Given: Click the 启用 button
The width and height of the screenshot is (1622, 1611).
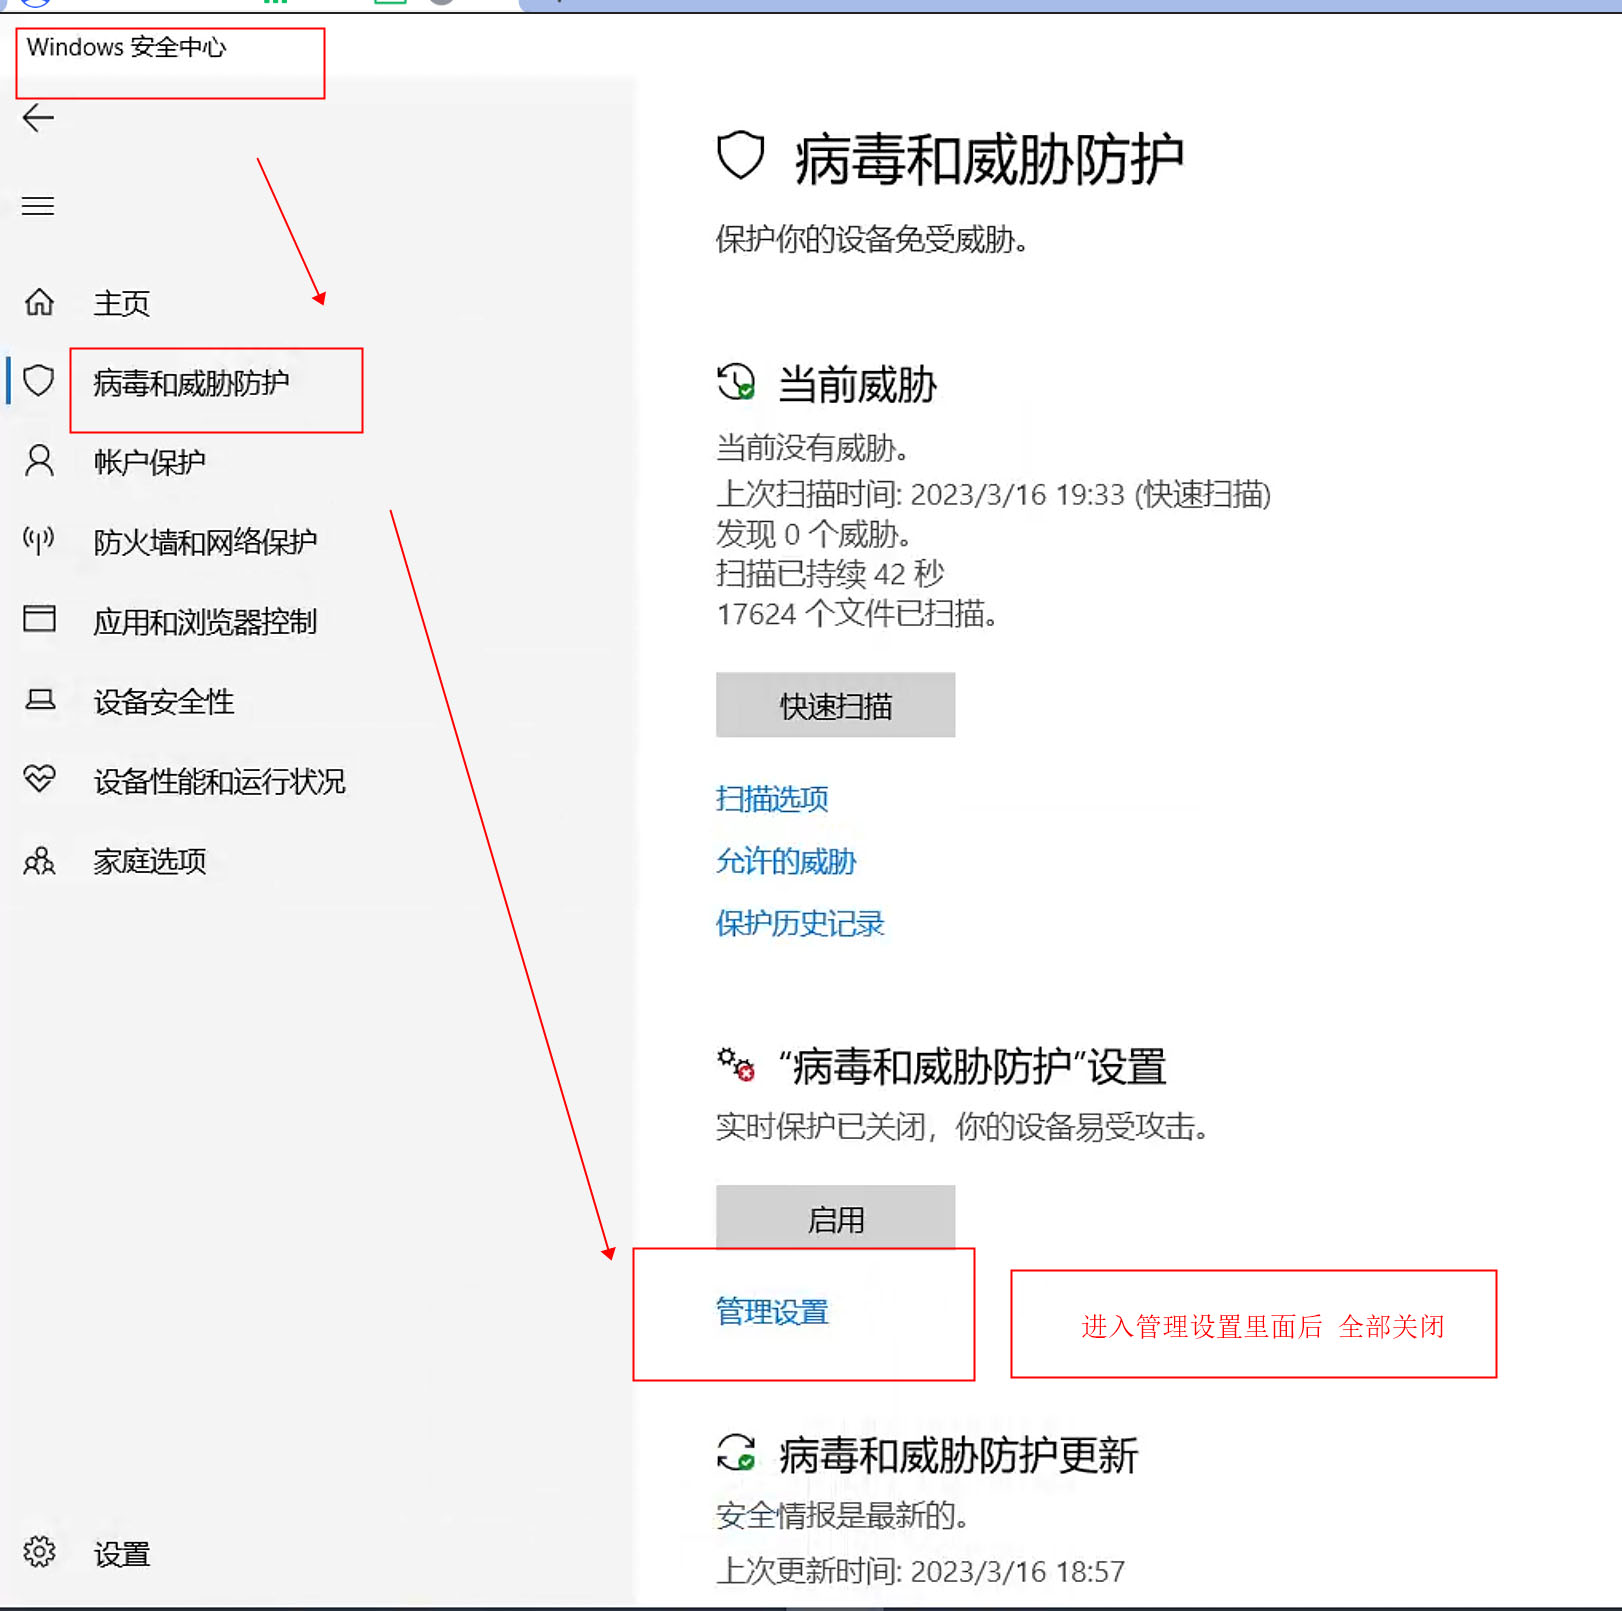Looking at the screenshot, I should pos(835,1217).
